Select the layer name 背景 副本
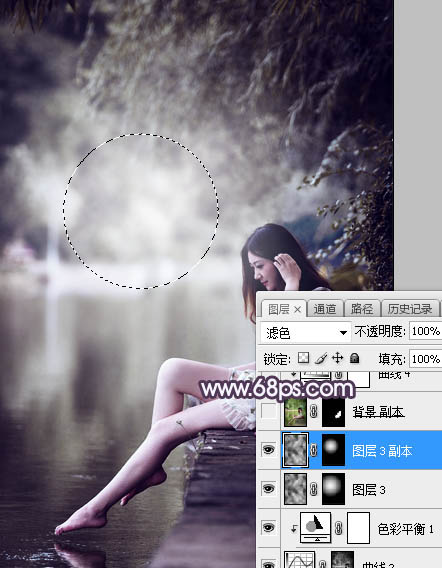This screenshot has height=568, width=442. point(378,412)
